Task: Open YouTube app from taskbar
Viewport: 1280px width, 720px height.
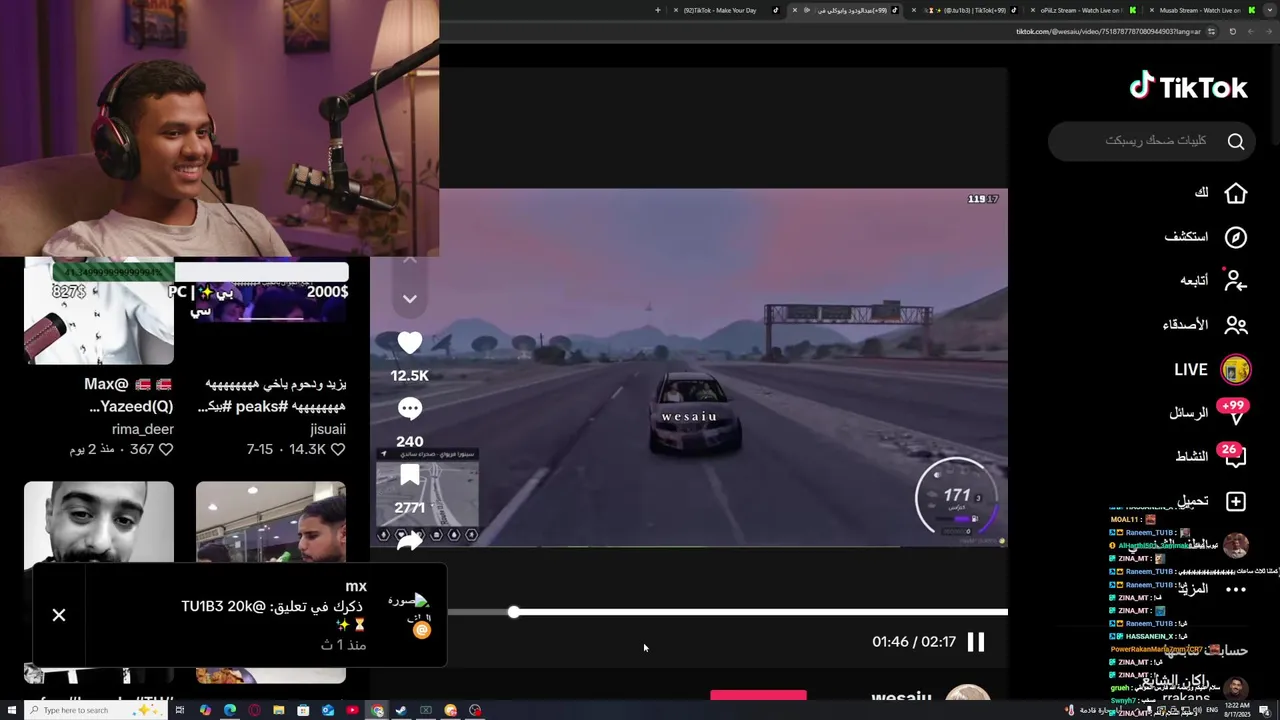Action: pyautogui.click(x=352, y=710)
